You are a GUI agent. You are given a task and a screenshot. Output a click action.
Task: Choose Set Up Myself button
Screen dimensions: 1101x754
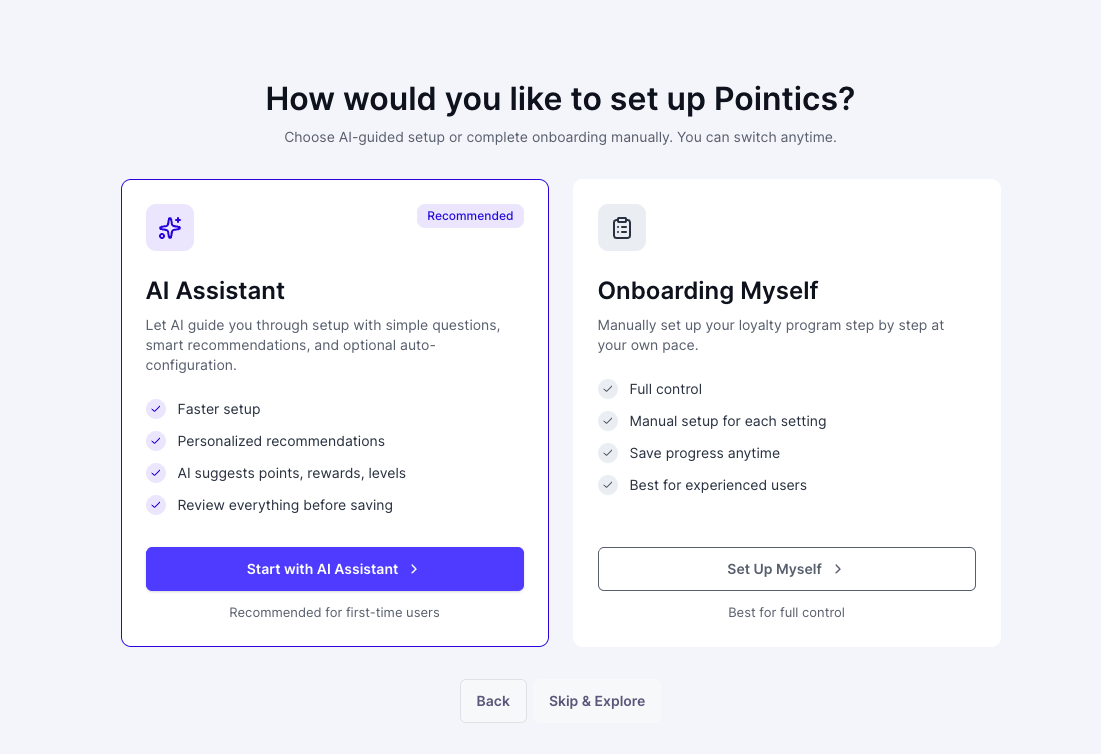[786, 569]
